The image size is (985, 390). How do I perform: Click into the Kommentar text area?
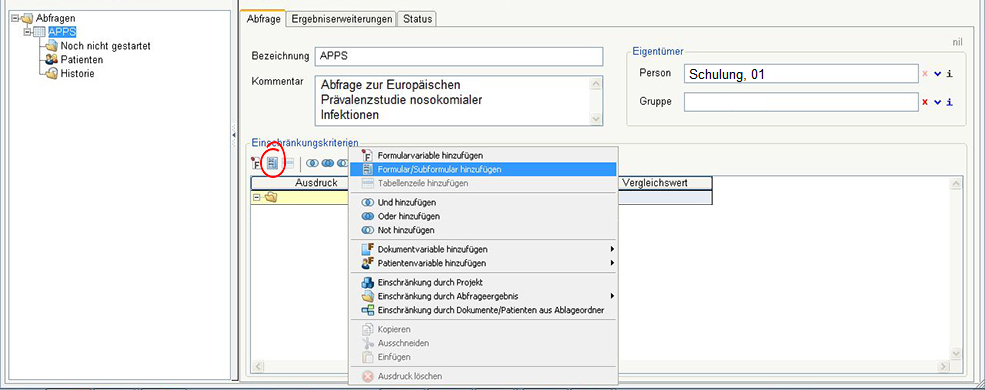(453, 100)
